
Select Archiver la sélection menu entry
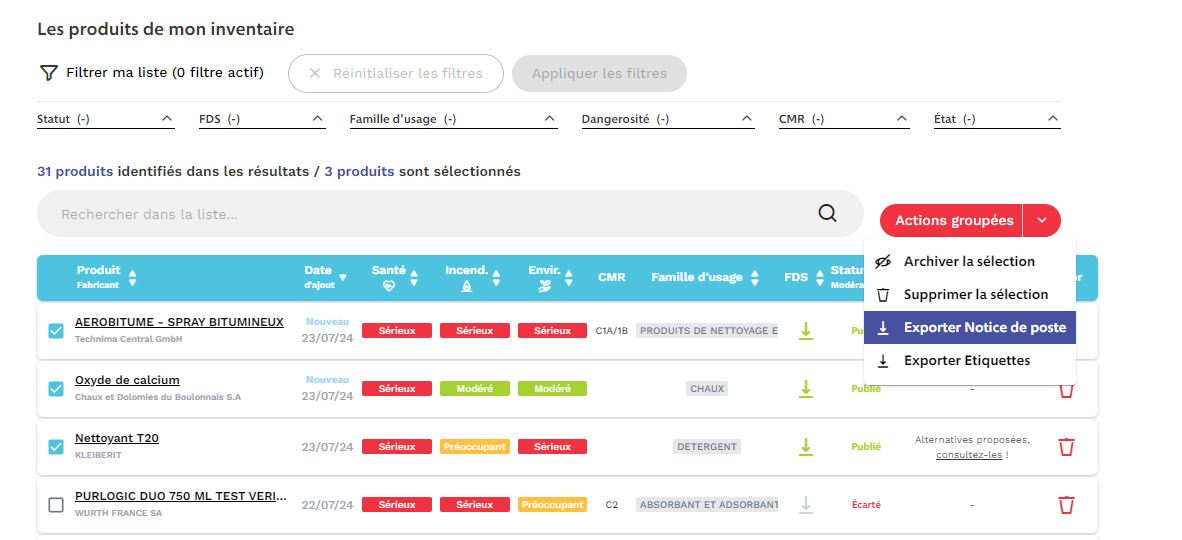pyautogui.click(x=968, y=262)
